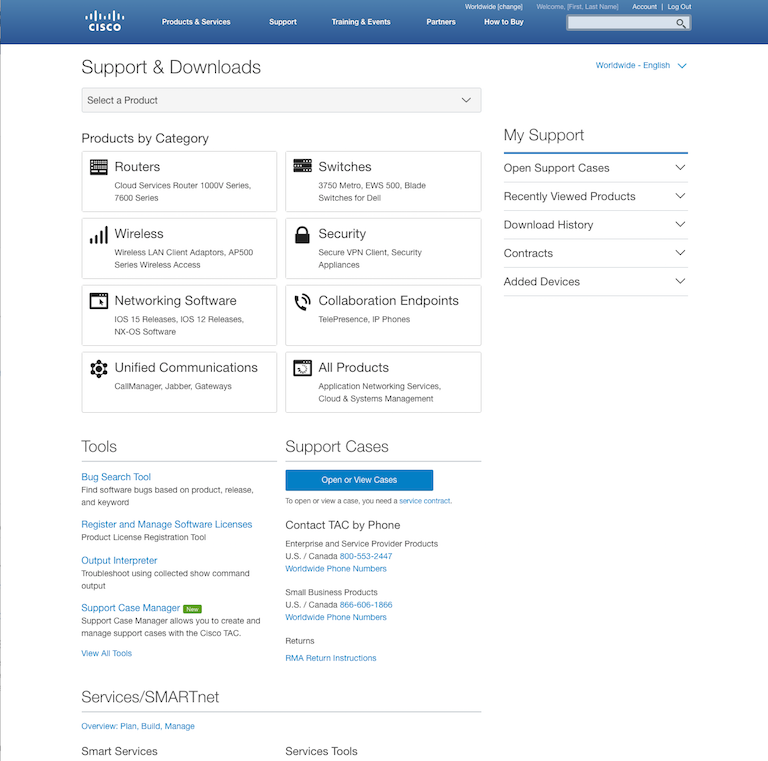The image size is (768, 761).
Task: Open Register and Manage Software Licenses
Action: click(x=167, y=524)
